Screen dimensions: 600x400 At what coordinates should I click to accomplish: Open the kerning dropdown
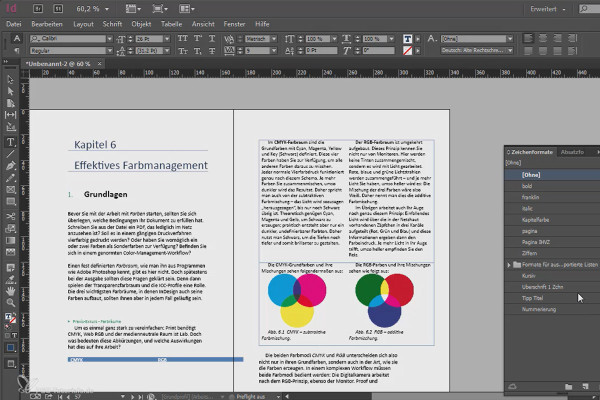pos(274,39)
